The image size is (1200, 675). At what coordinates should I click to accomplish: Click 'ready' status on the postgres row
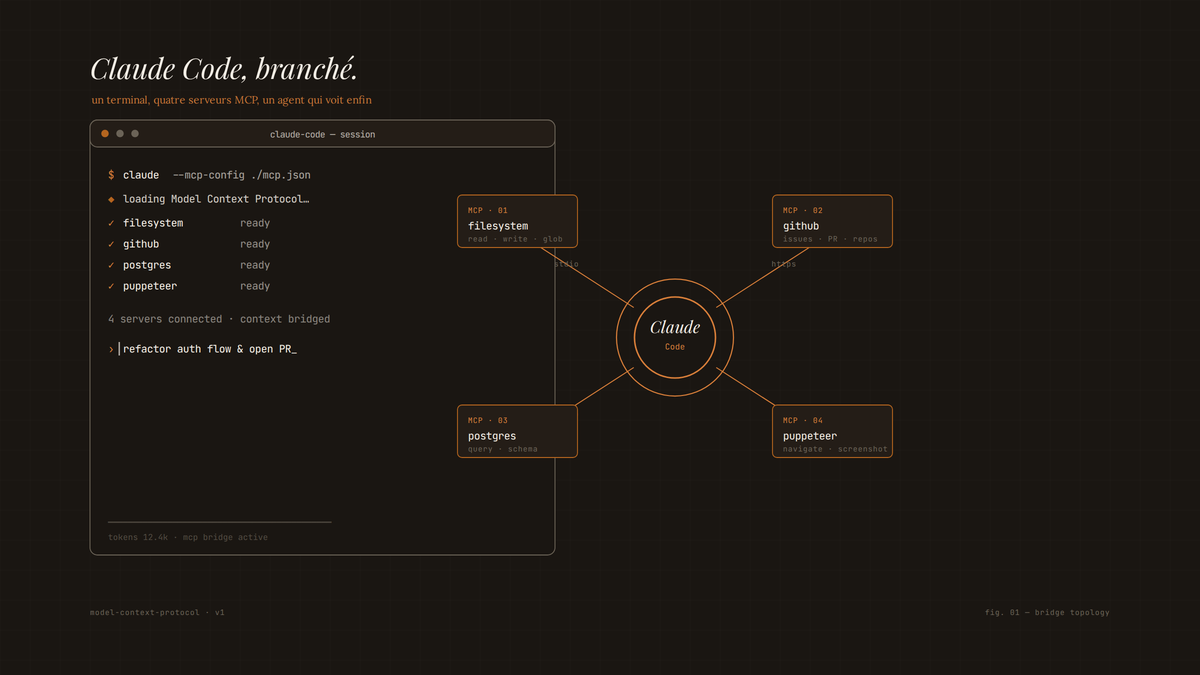click(255, 265)
